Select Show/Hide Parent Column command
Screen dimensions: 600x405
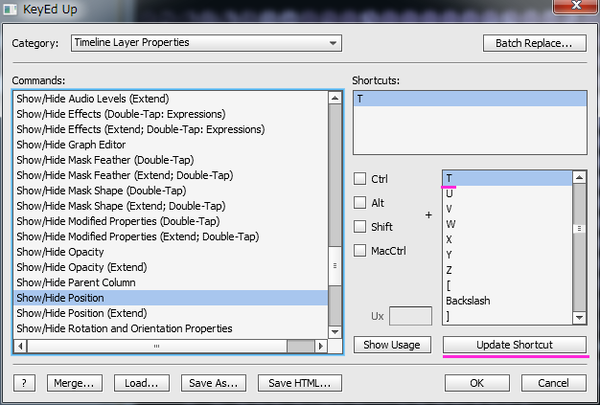coord(171,283)
